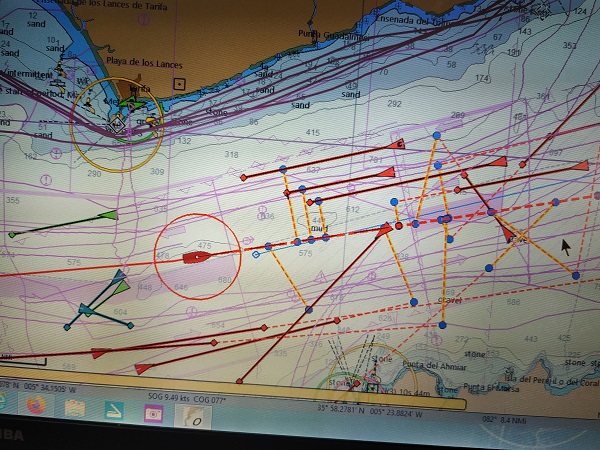Click the Isla del Perejil o del Coral label
Viewport: 600px width, 450px height.
552,381
